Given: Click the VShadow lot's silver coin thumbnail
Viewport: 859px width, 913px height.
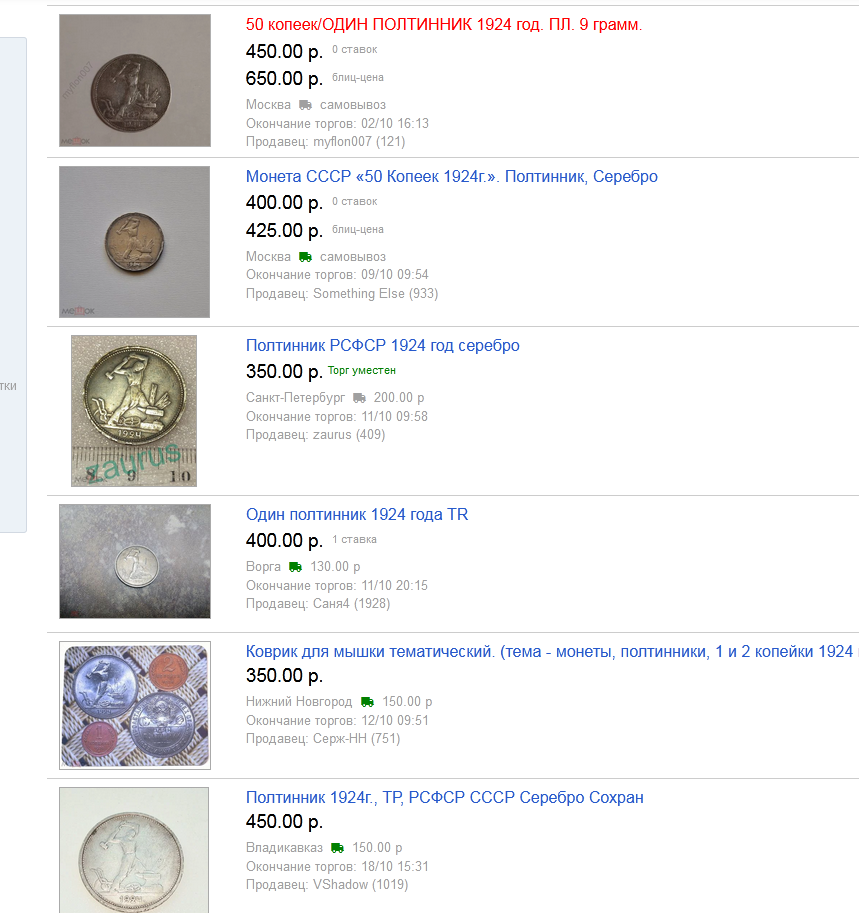Looking at the screenshot, I should (x=134, y=850).
